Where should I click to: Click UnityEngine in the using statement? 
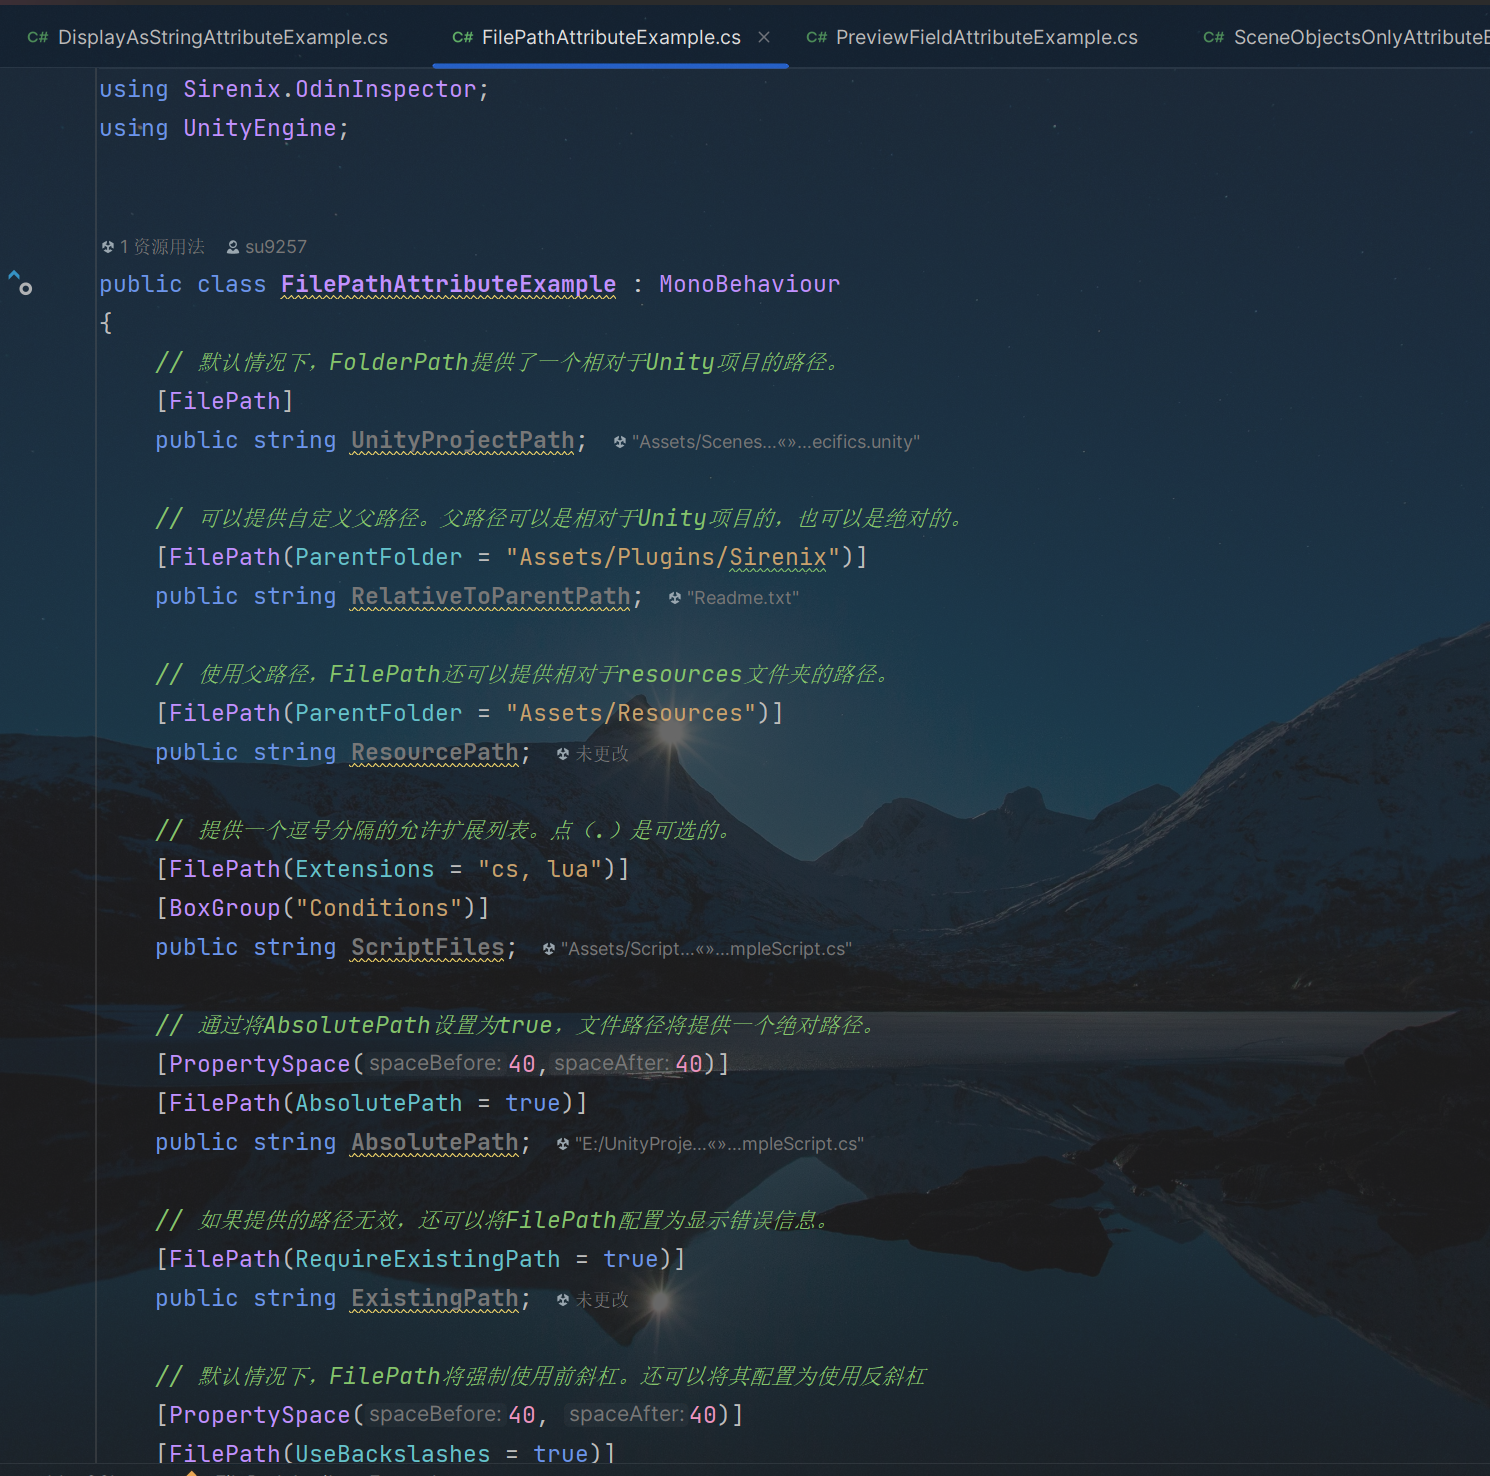pos(259,128)
